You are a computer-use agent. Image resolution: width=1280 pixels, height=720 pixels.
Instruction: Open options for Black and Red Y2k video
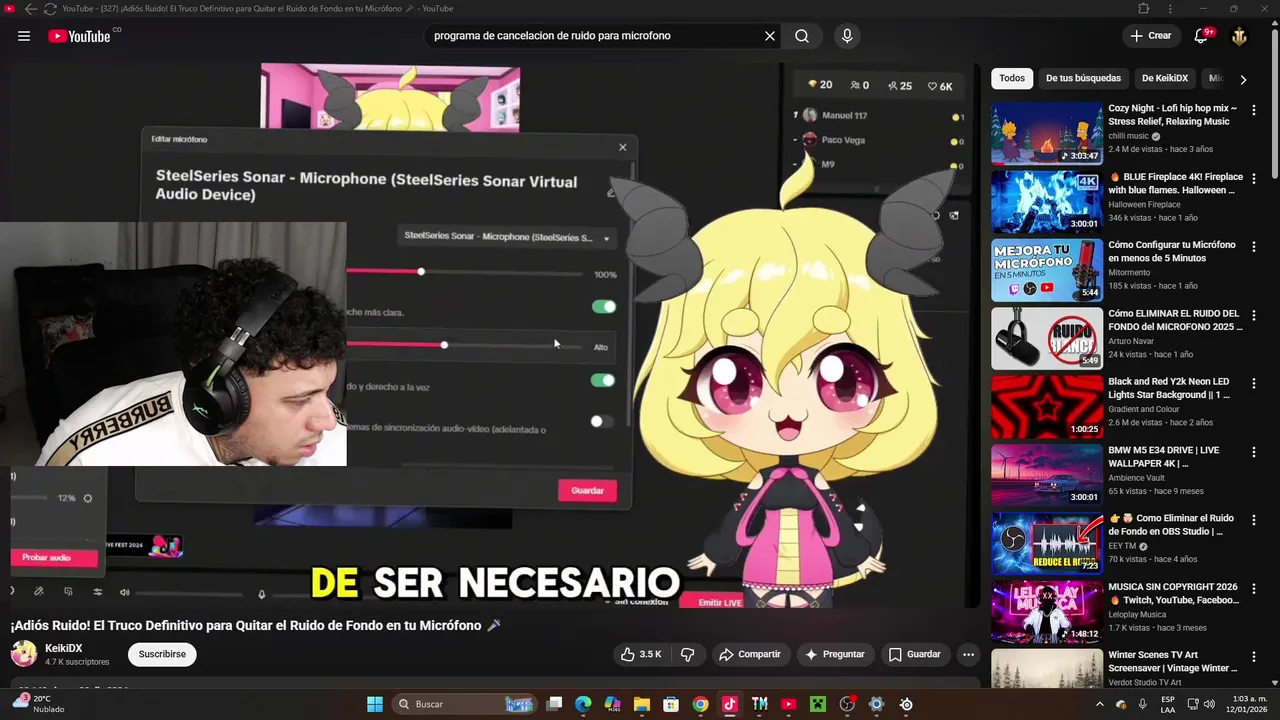(x=1254, y=383)
